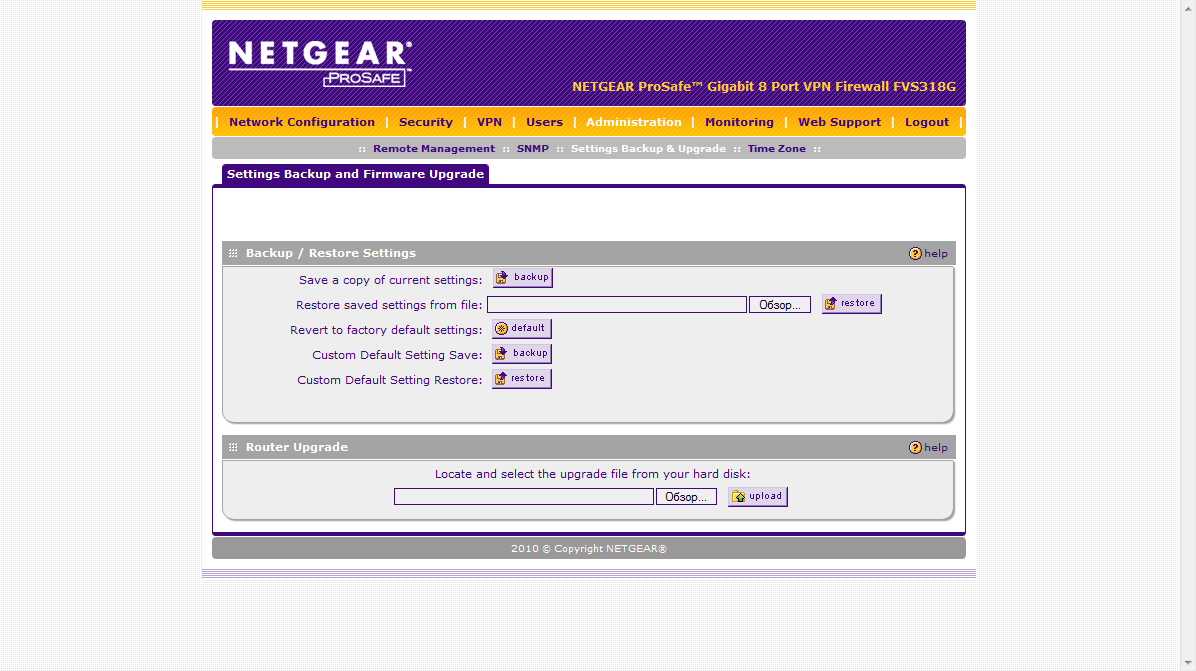Click restore button for Custom Default Setting Restore
Screen dimensions: 1196x671
pyautogui.click(x=522, y=379)
